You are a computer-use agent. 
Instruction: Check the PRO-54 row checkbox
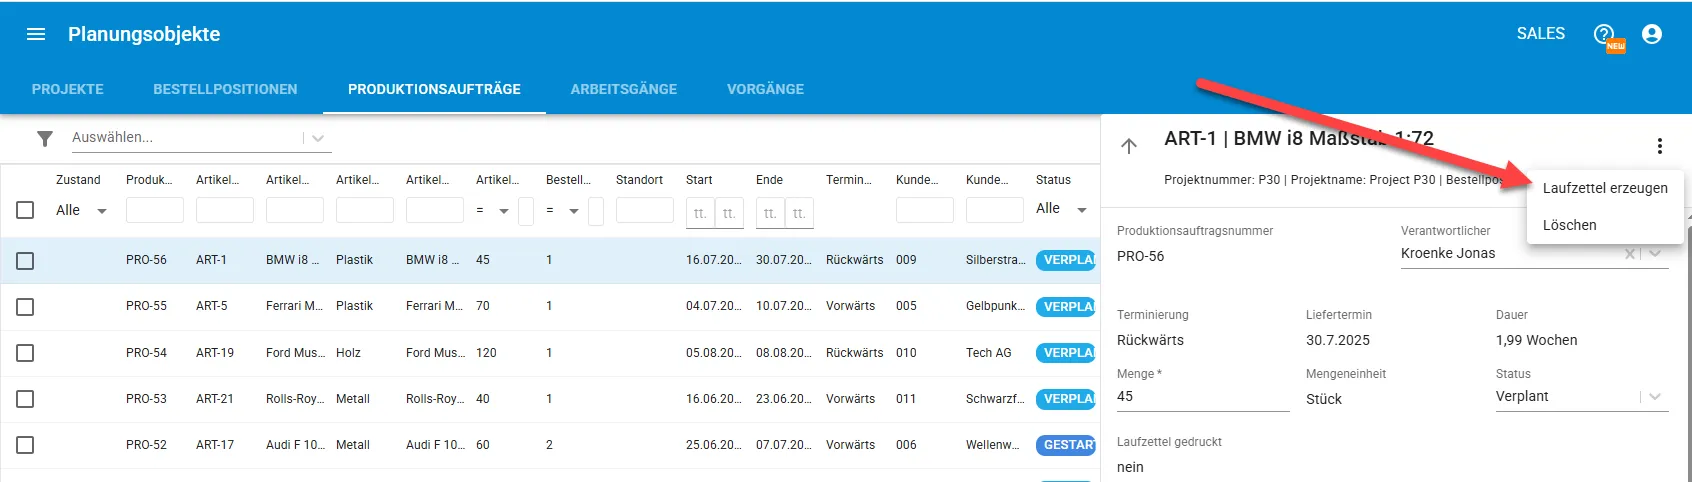25,353
